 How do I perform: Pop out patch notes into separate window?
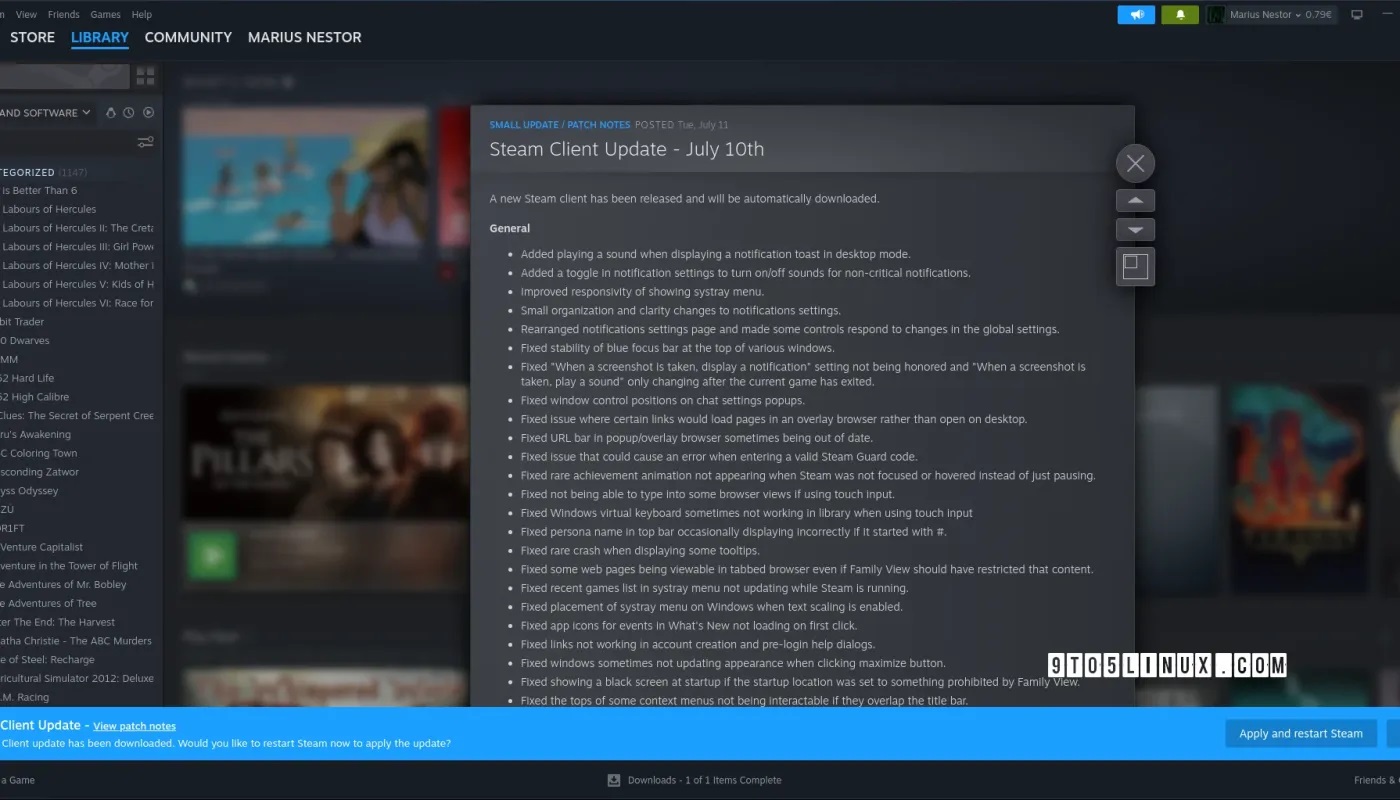1135,266
